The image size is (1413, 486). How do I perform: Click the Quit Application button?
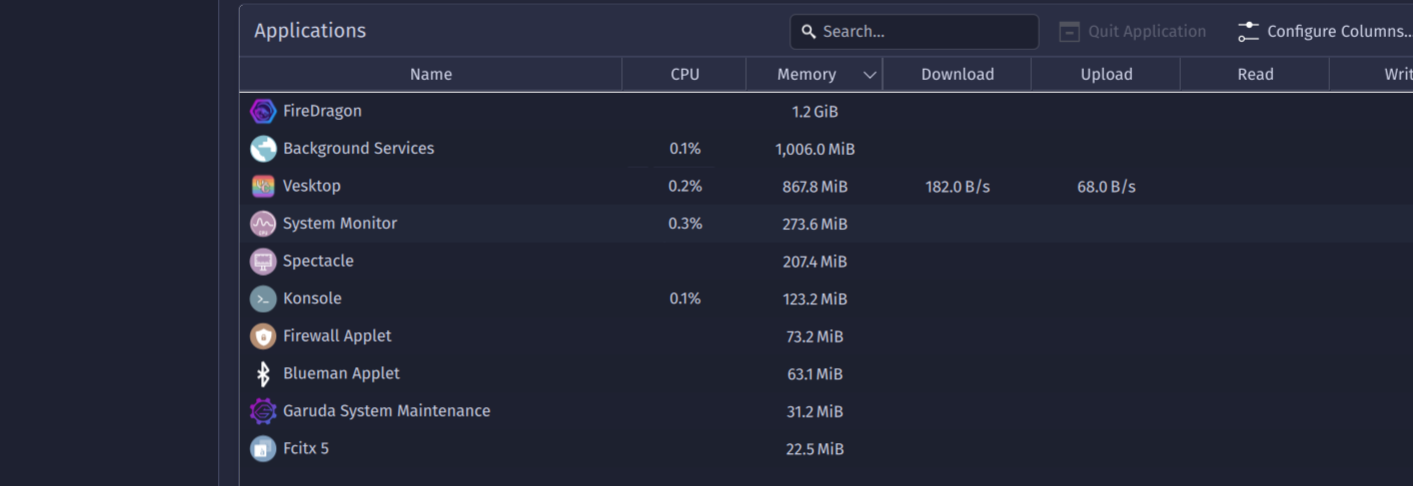(1133, 32)
